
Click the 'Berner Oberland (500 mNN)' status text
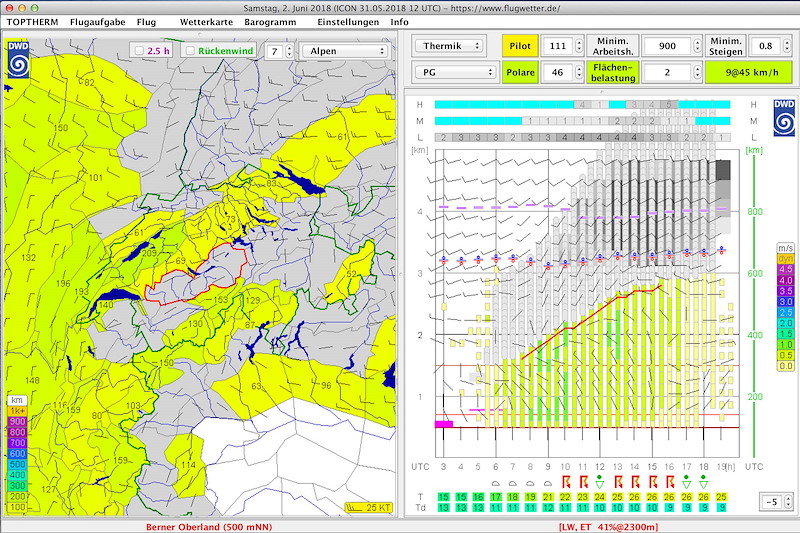tap(209, 527)
